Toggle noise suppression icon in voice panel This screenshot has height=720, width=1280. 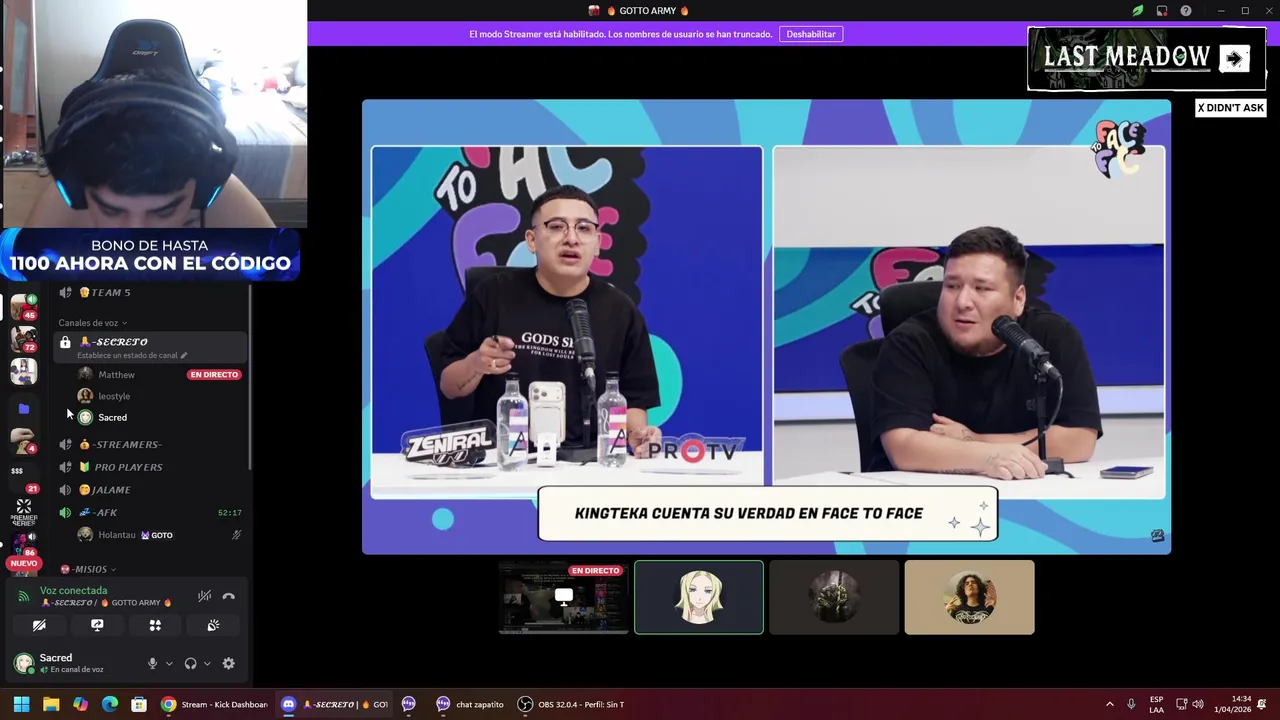(x=204, y=596)
